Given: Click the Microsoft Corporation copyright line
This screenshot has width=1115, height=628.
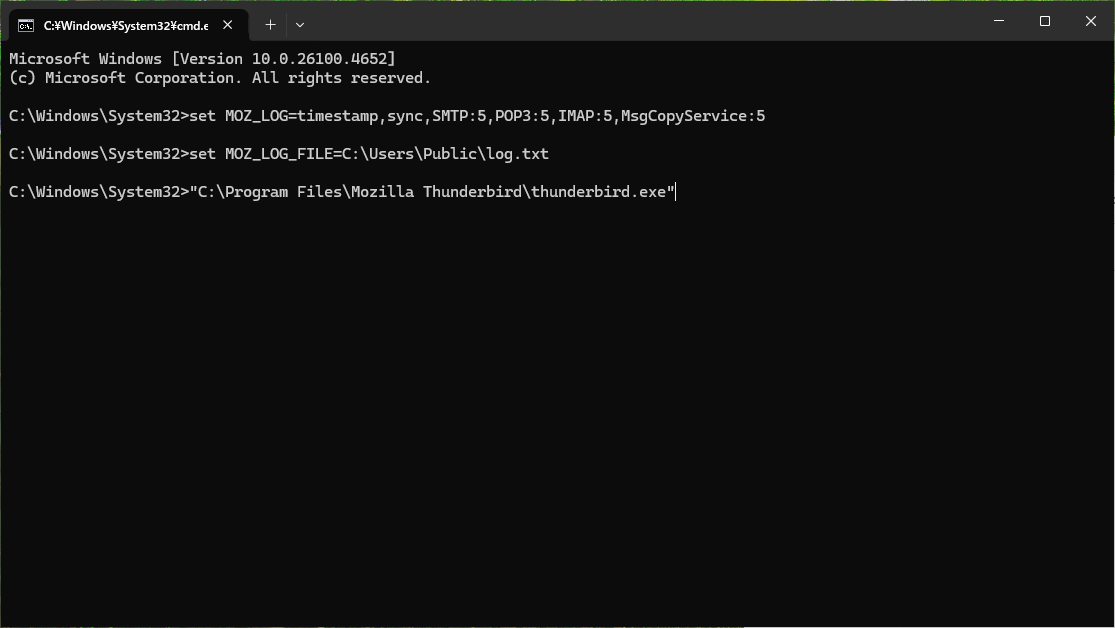Looking at the screenshot, I should click(220, 78).
